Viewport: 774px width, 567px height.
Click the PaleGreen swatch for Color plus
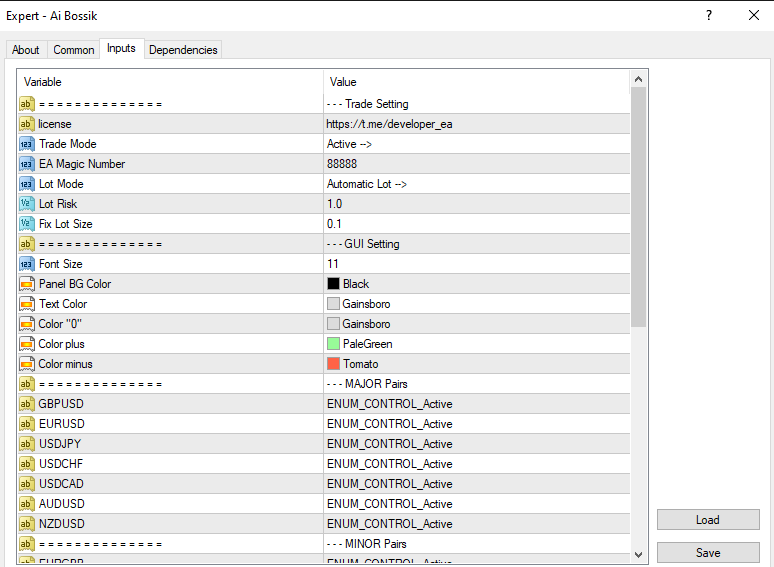334,344
